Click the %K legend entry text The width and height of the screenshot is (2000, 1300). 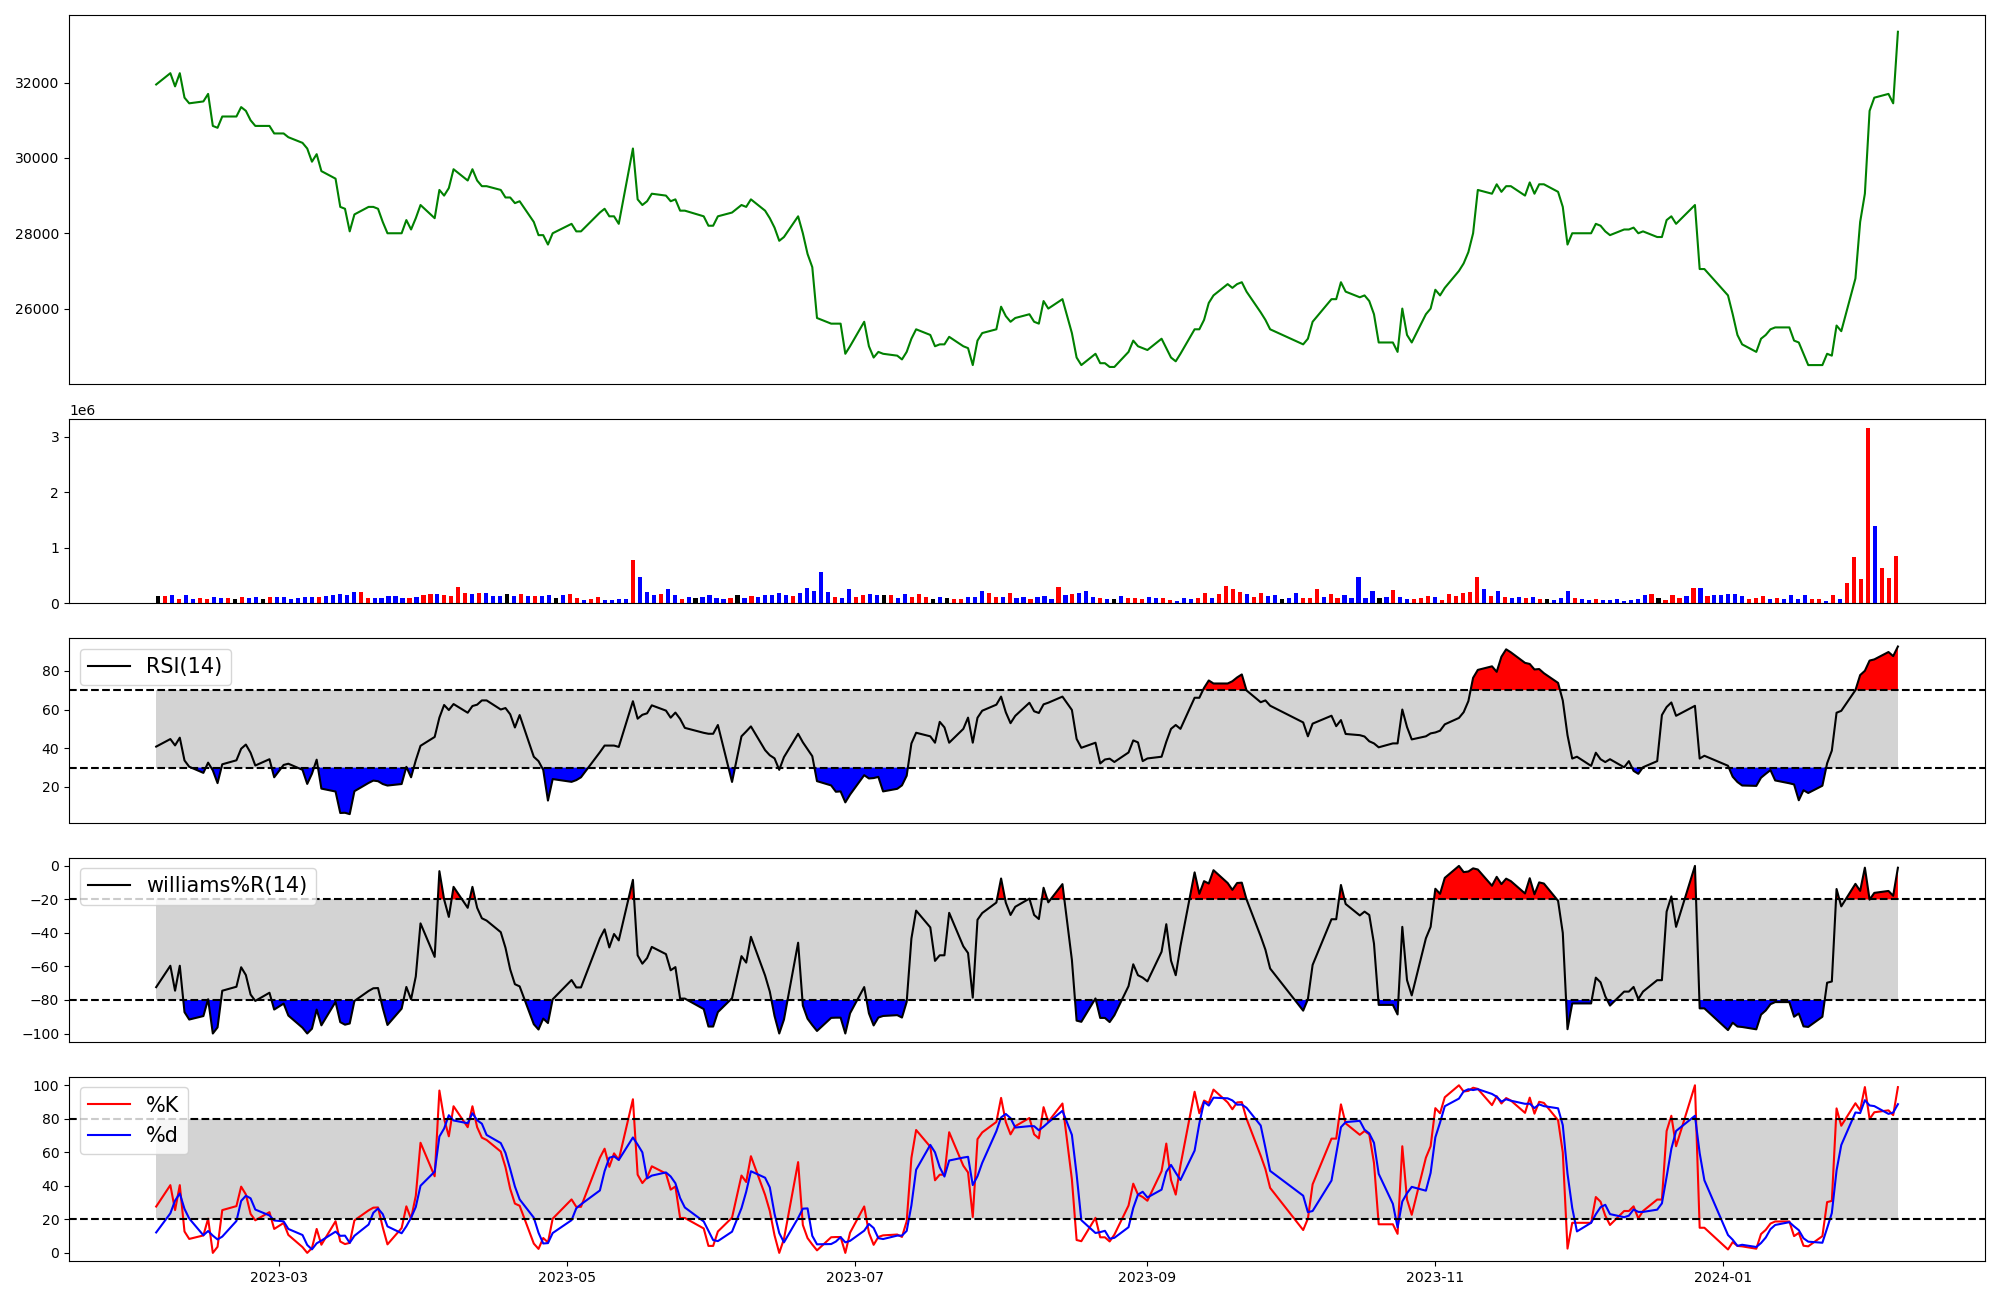[x=162, y=1105]
